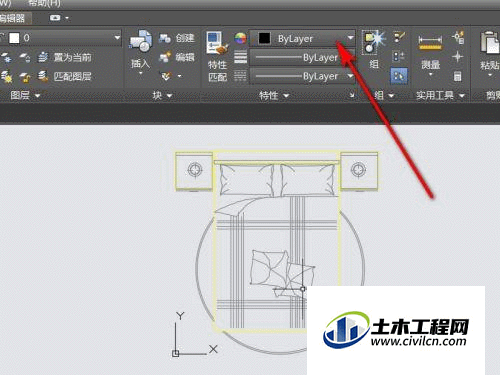Expand the 组 panel
The height and width of the screenshot is (375, 500).
click(x=384, y=96)
